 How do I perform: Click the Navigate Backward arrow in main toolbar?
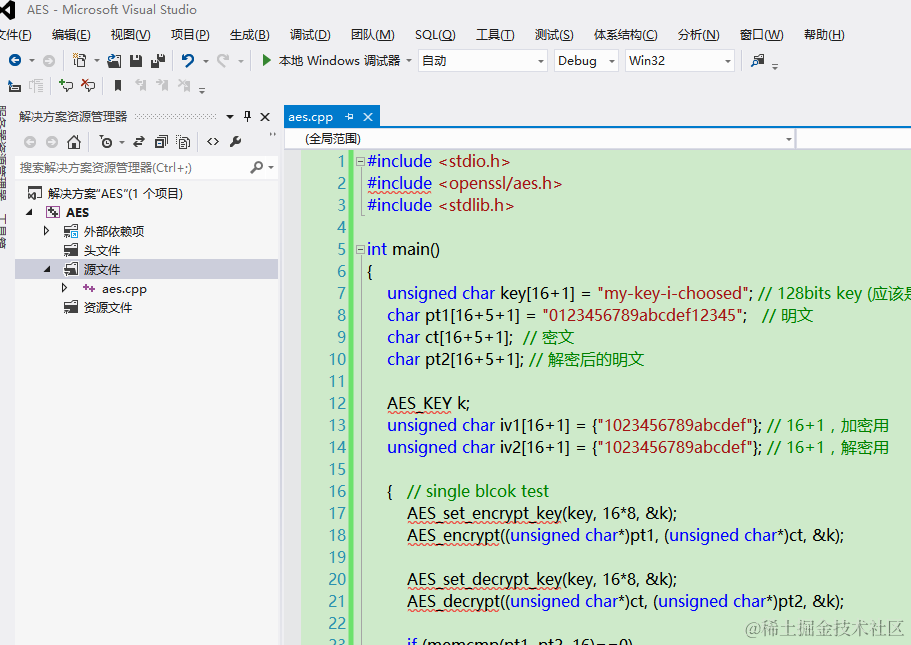(15, 60)
